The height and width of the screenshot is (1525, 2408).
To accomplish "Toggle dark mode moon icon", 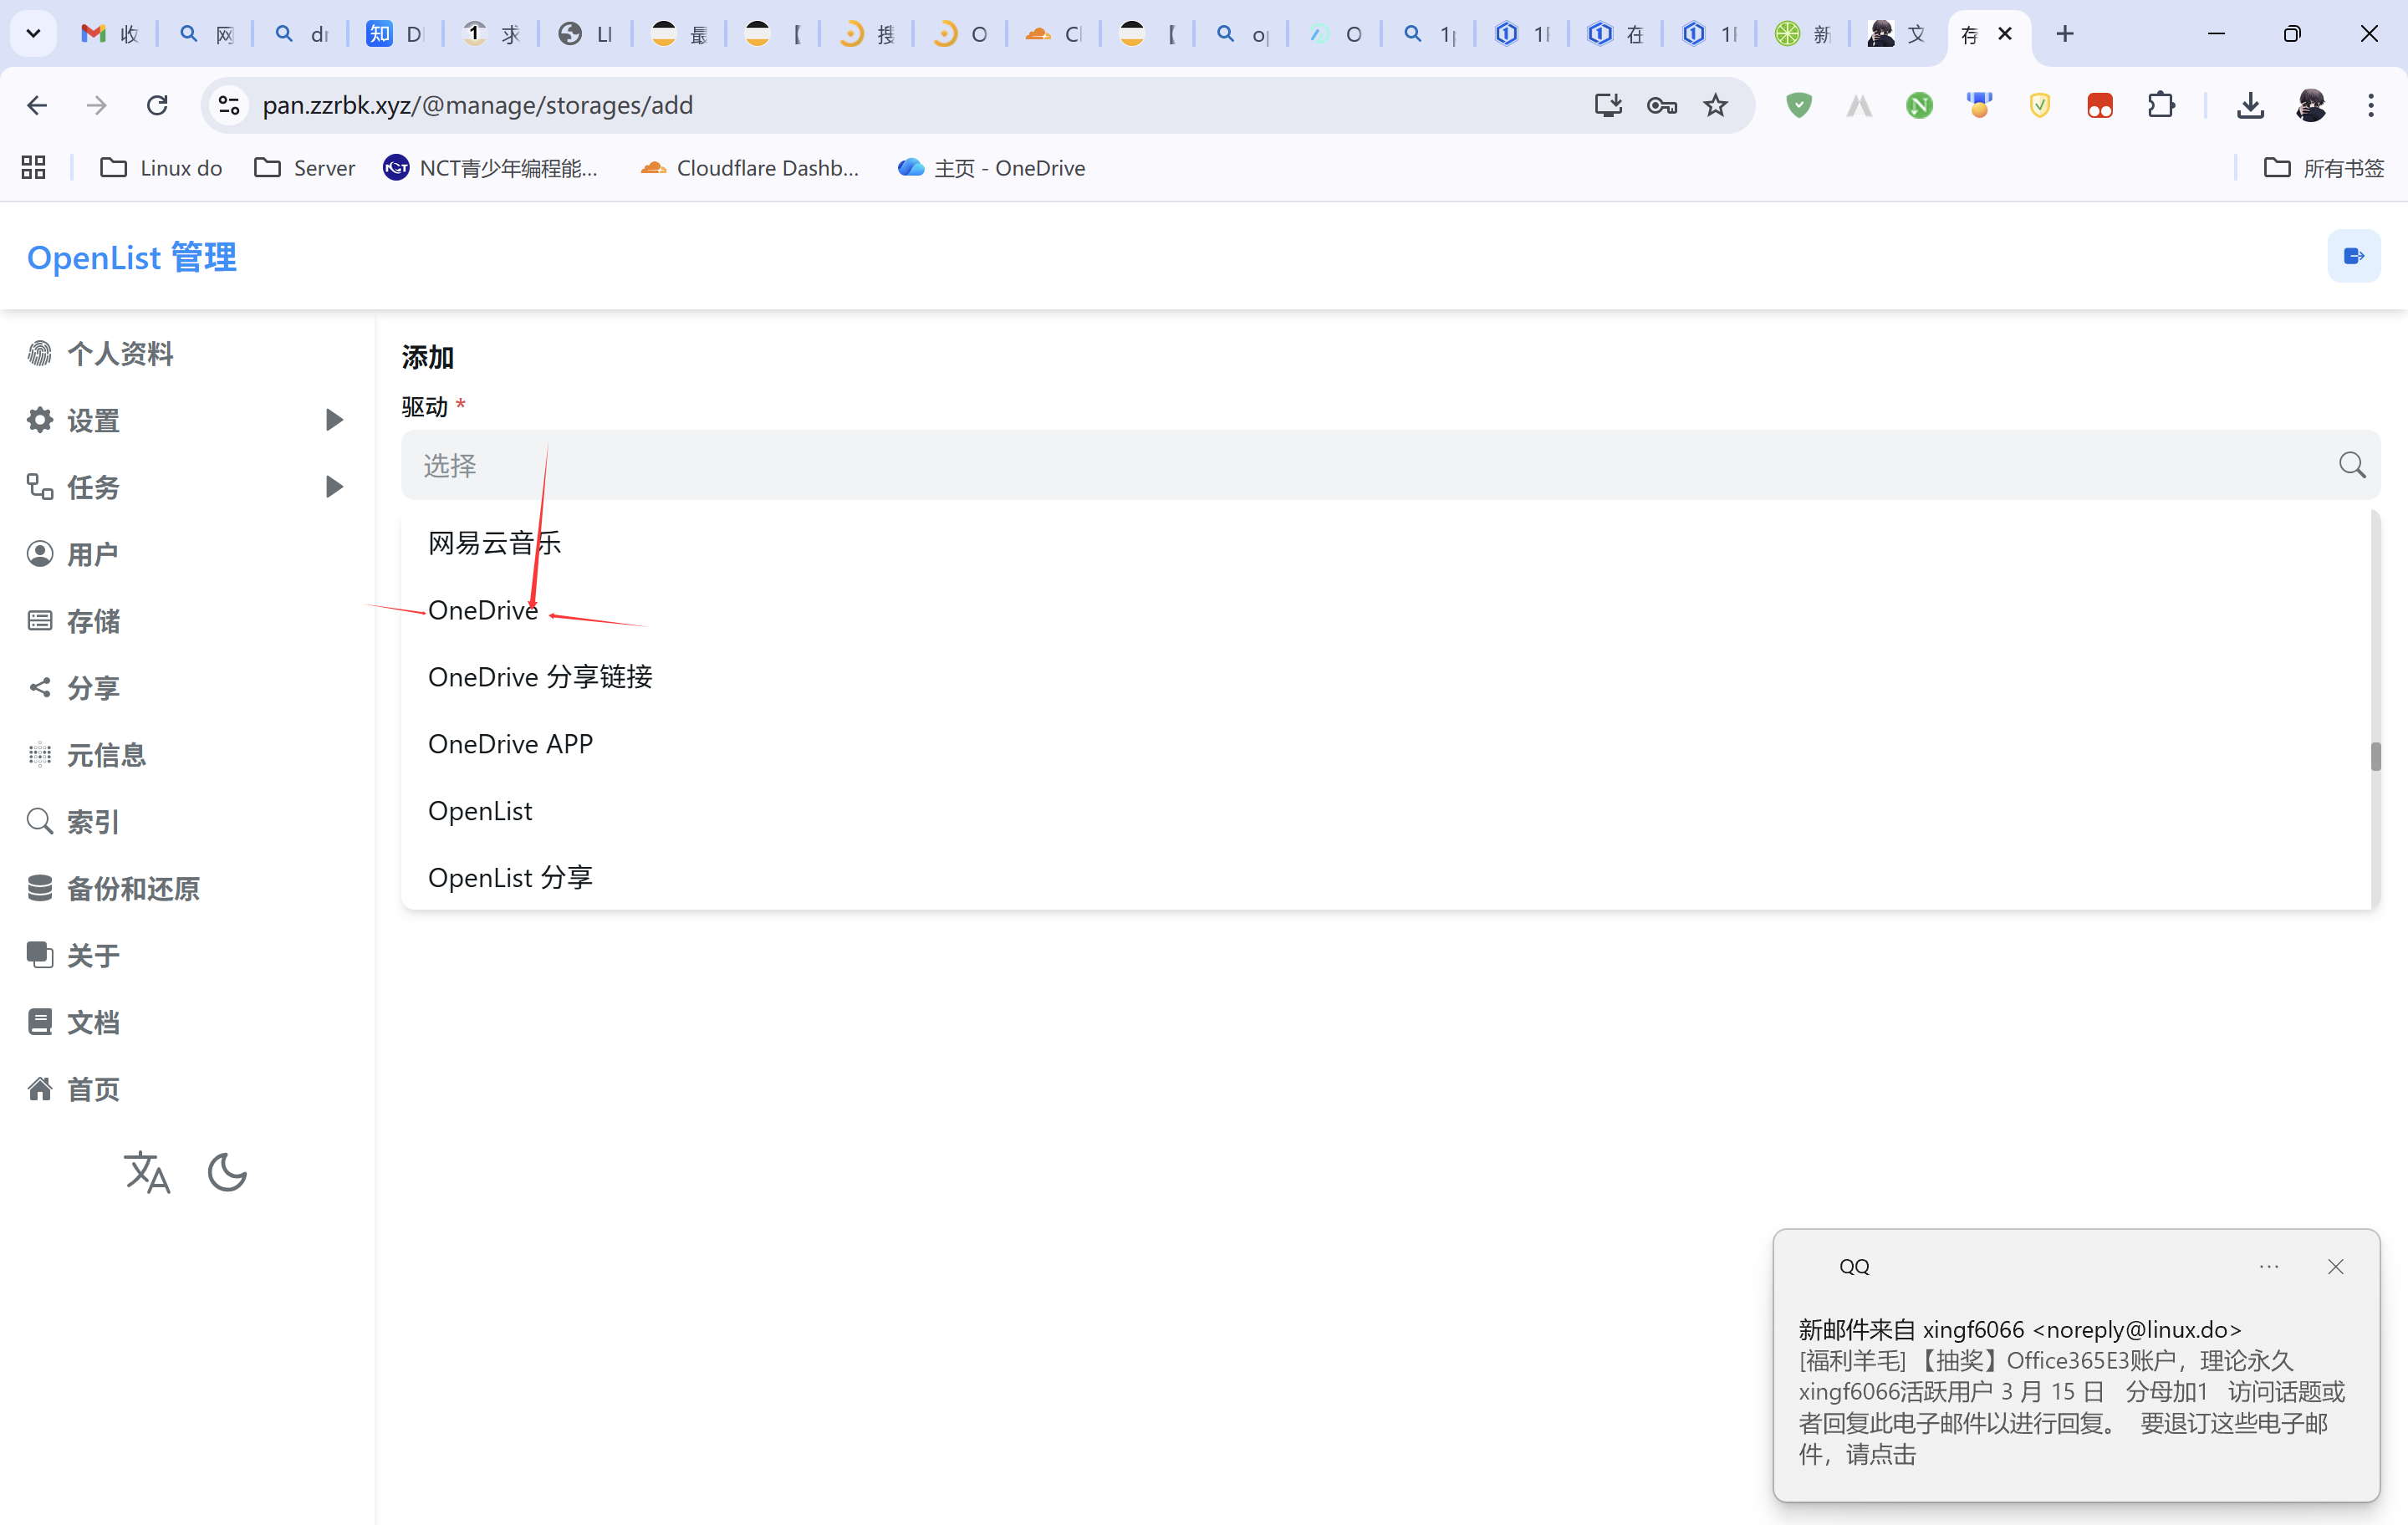I will click(227, 1172).
